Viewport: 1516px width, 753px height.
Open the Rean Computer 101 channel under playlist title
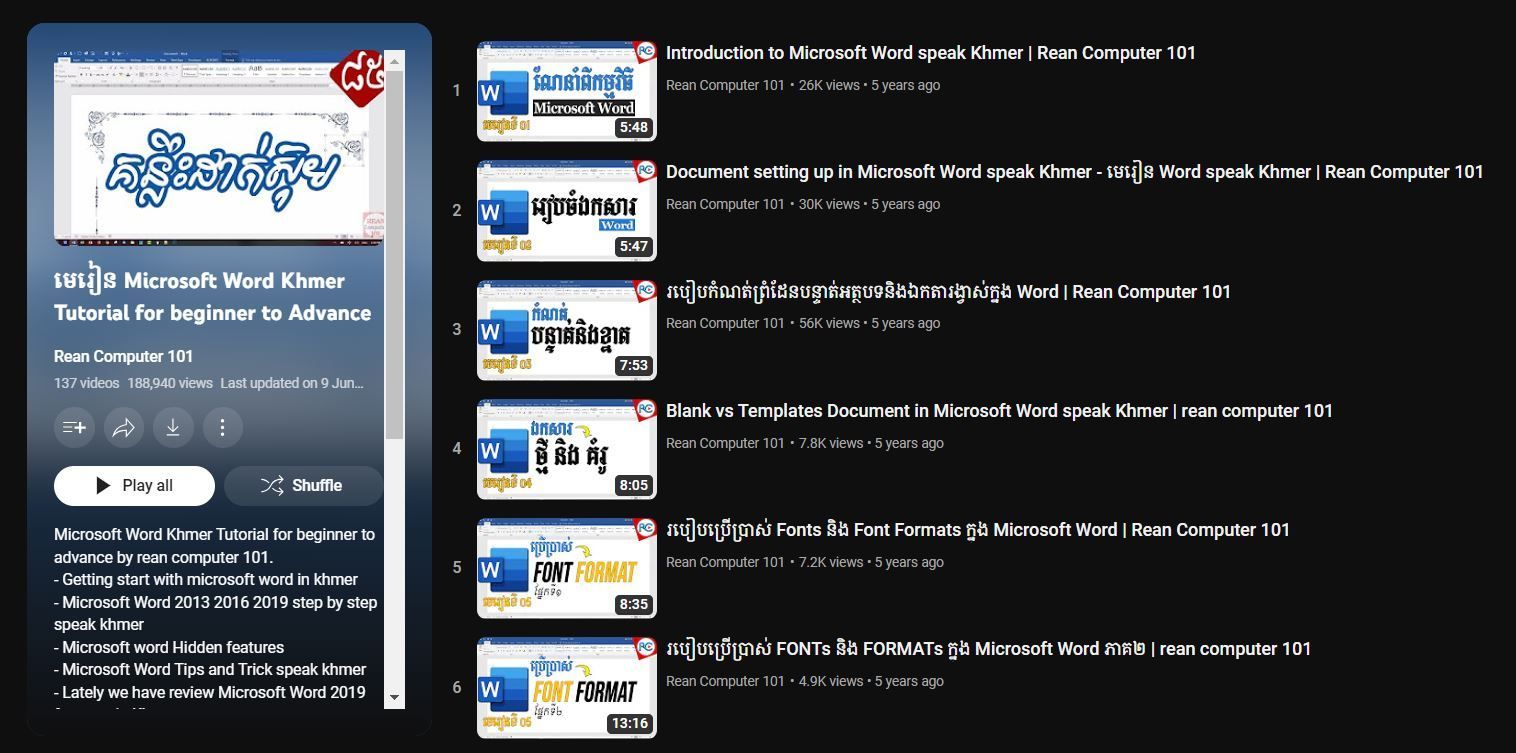coord(124,356)
